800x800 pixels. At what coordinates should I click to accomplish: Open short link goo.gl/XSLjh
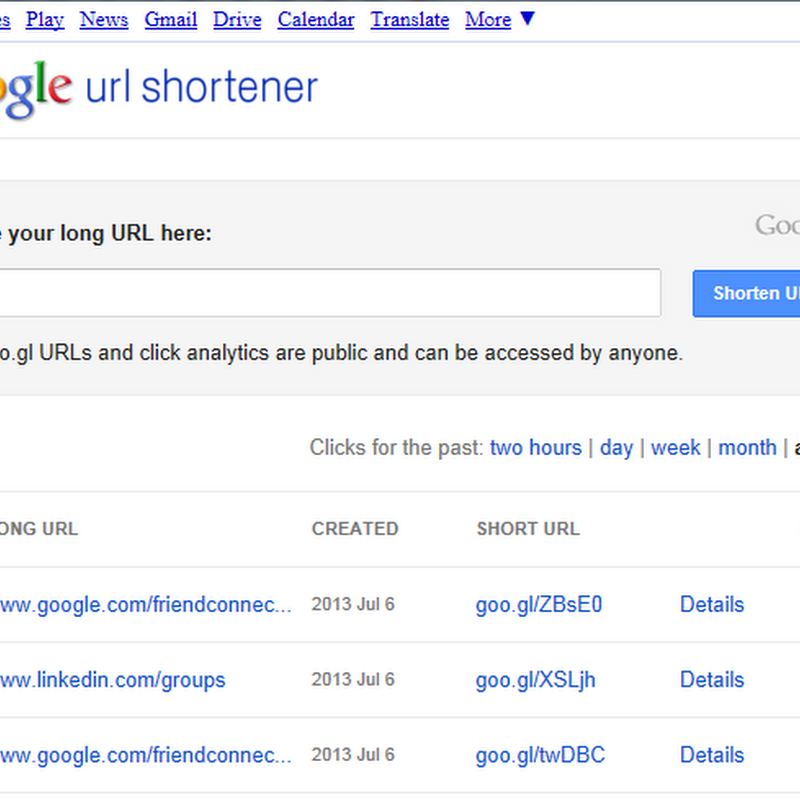(x=535, y=679)
